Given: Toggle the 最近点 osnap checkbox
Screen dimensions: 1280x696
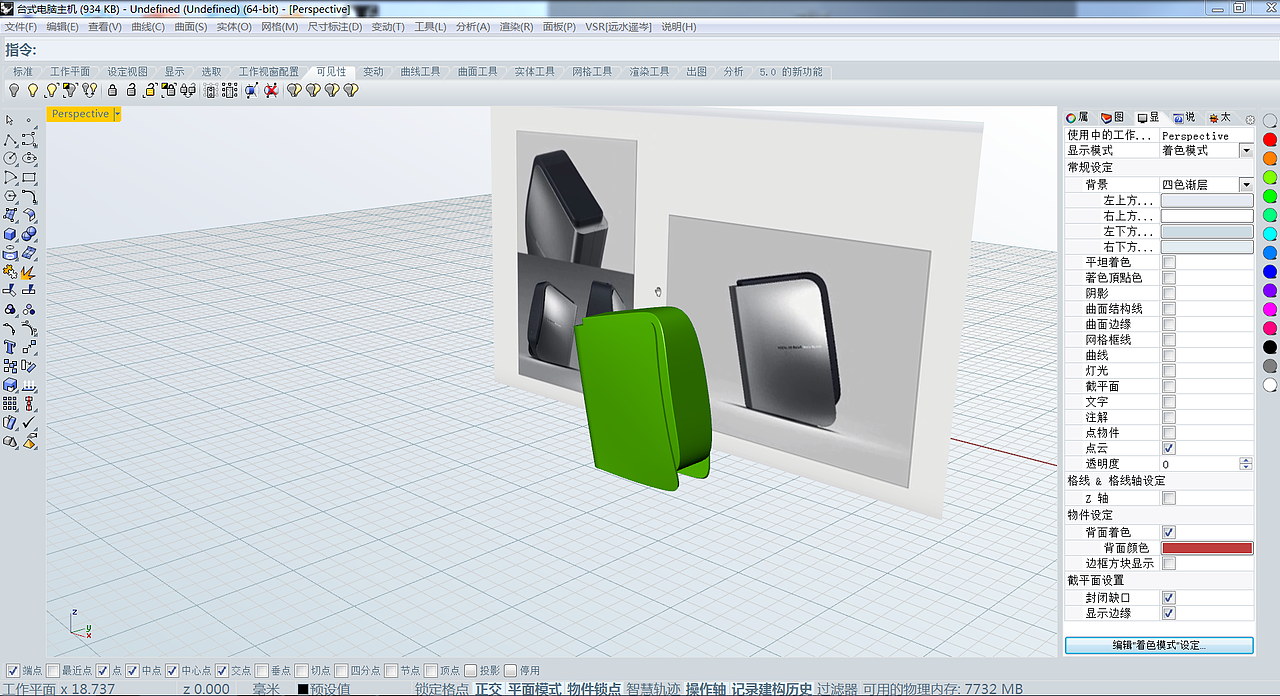Looking at the screenshot, I should coord(52,670).
